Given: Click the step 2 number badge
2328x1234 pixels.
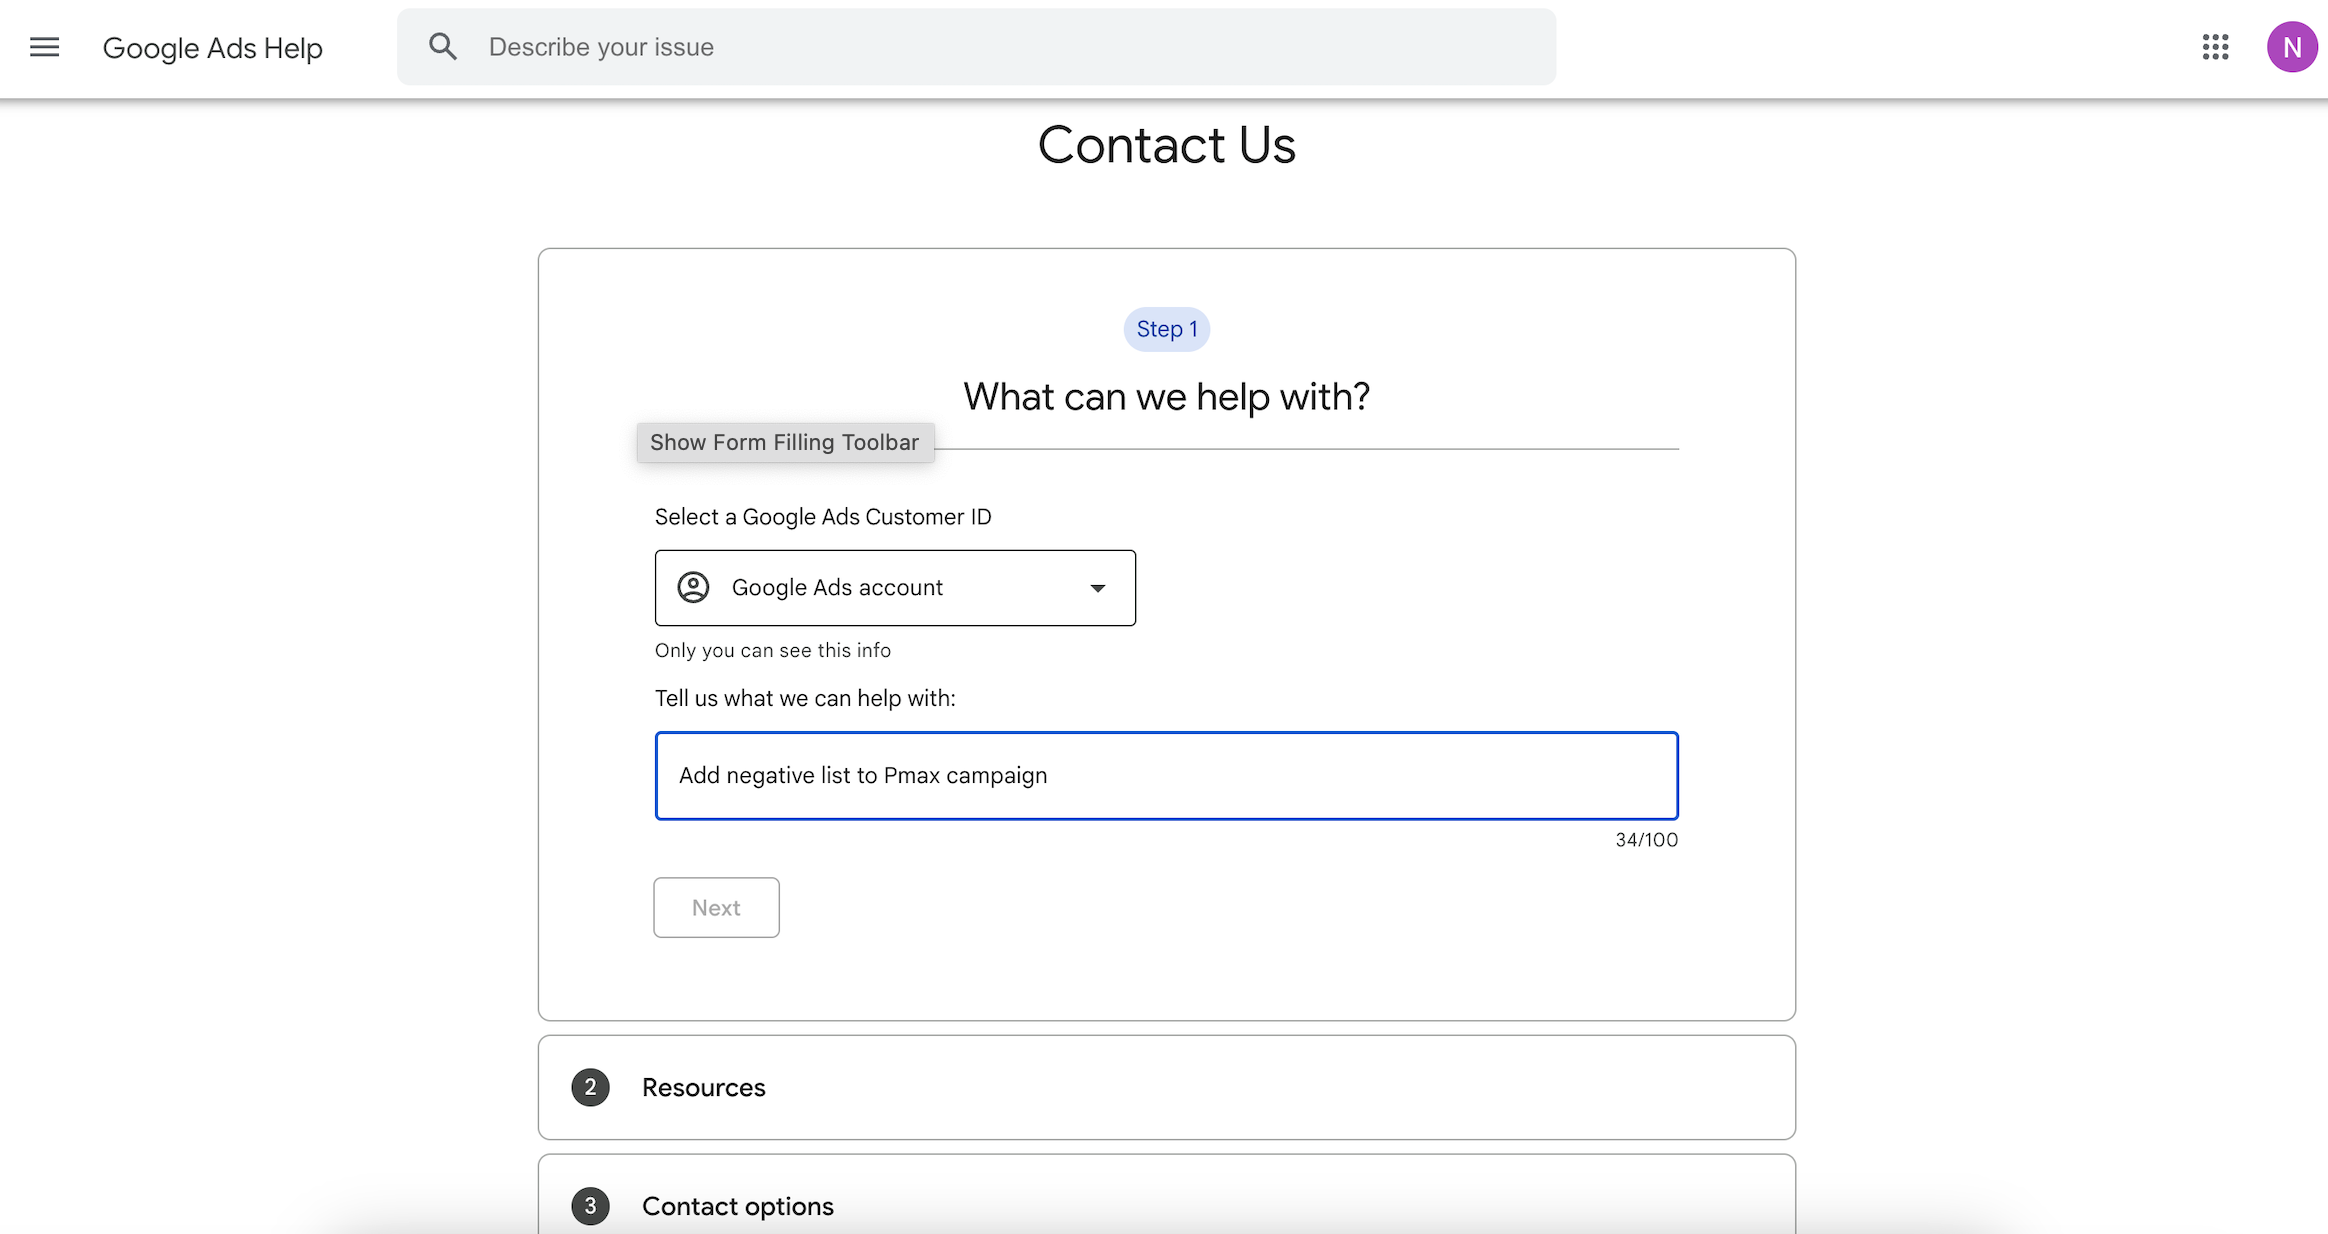Looking at the screenshot, I should [x=590, y=1087].
